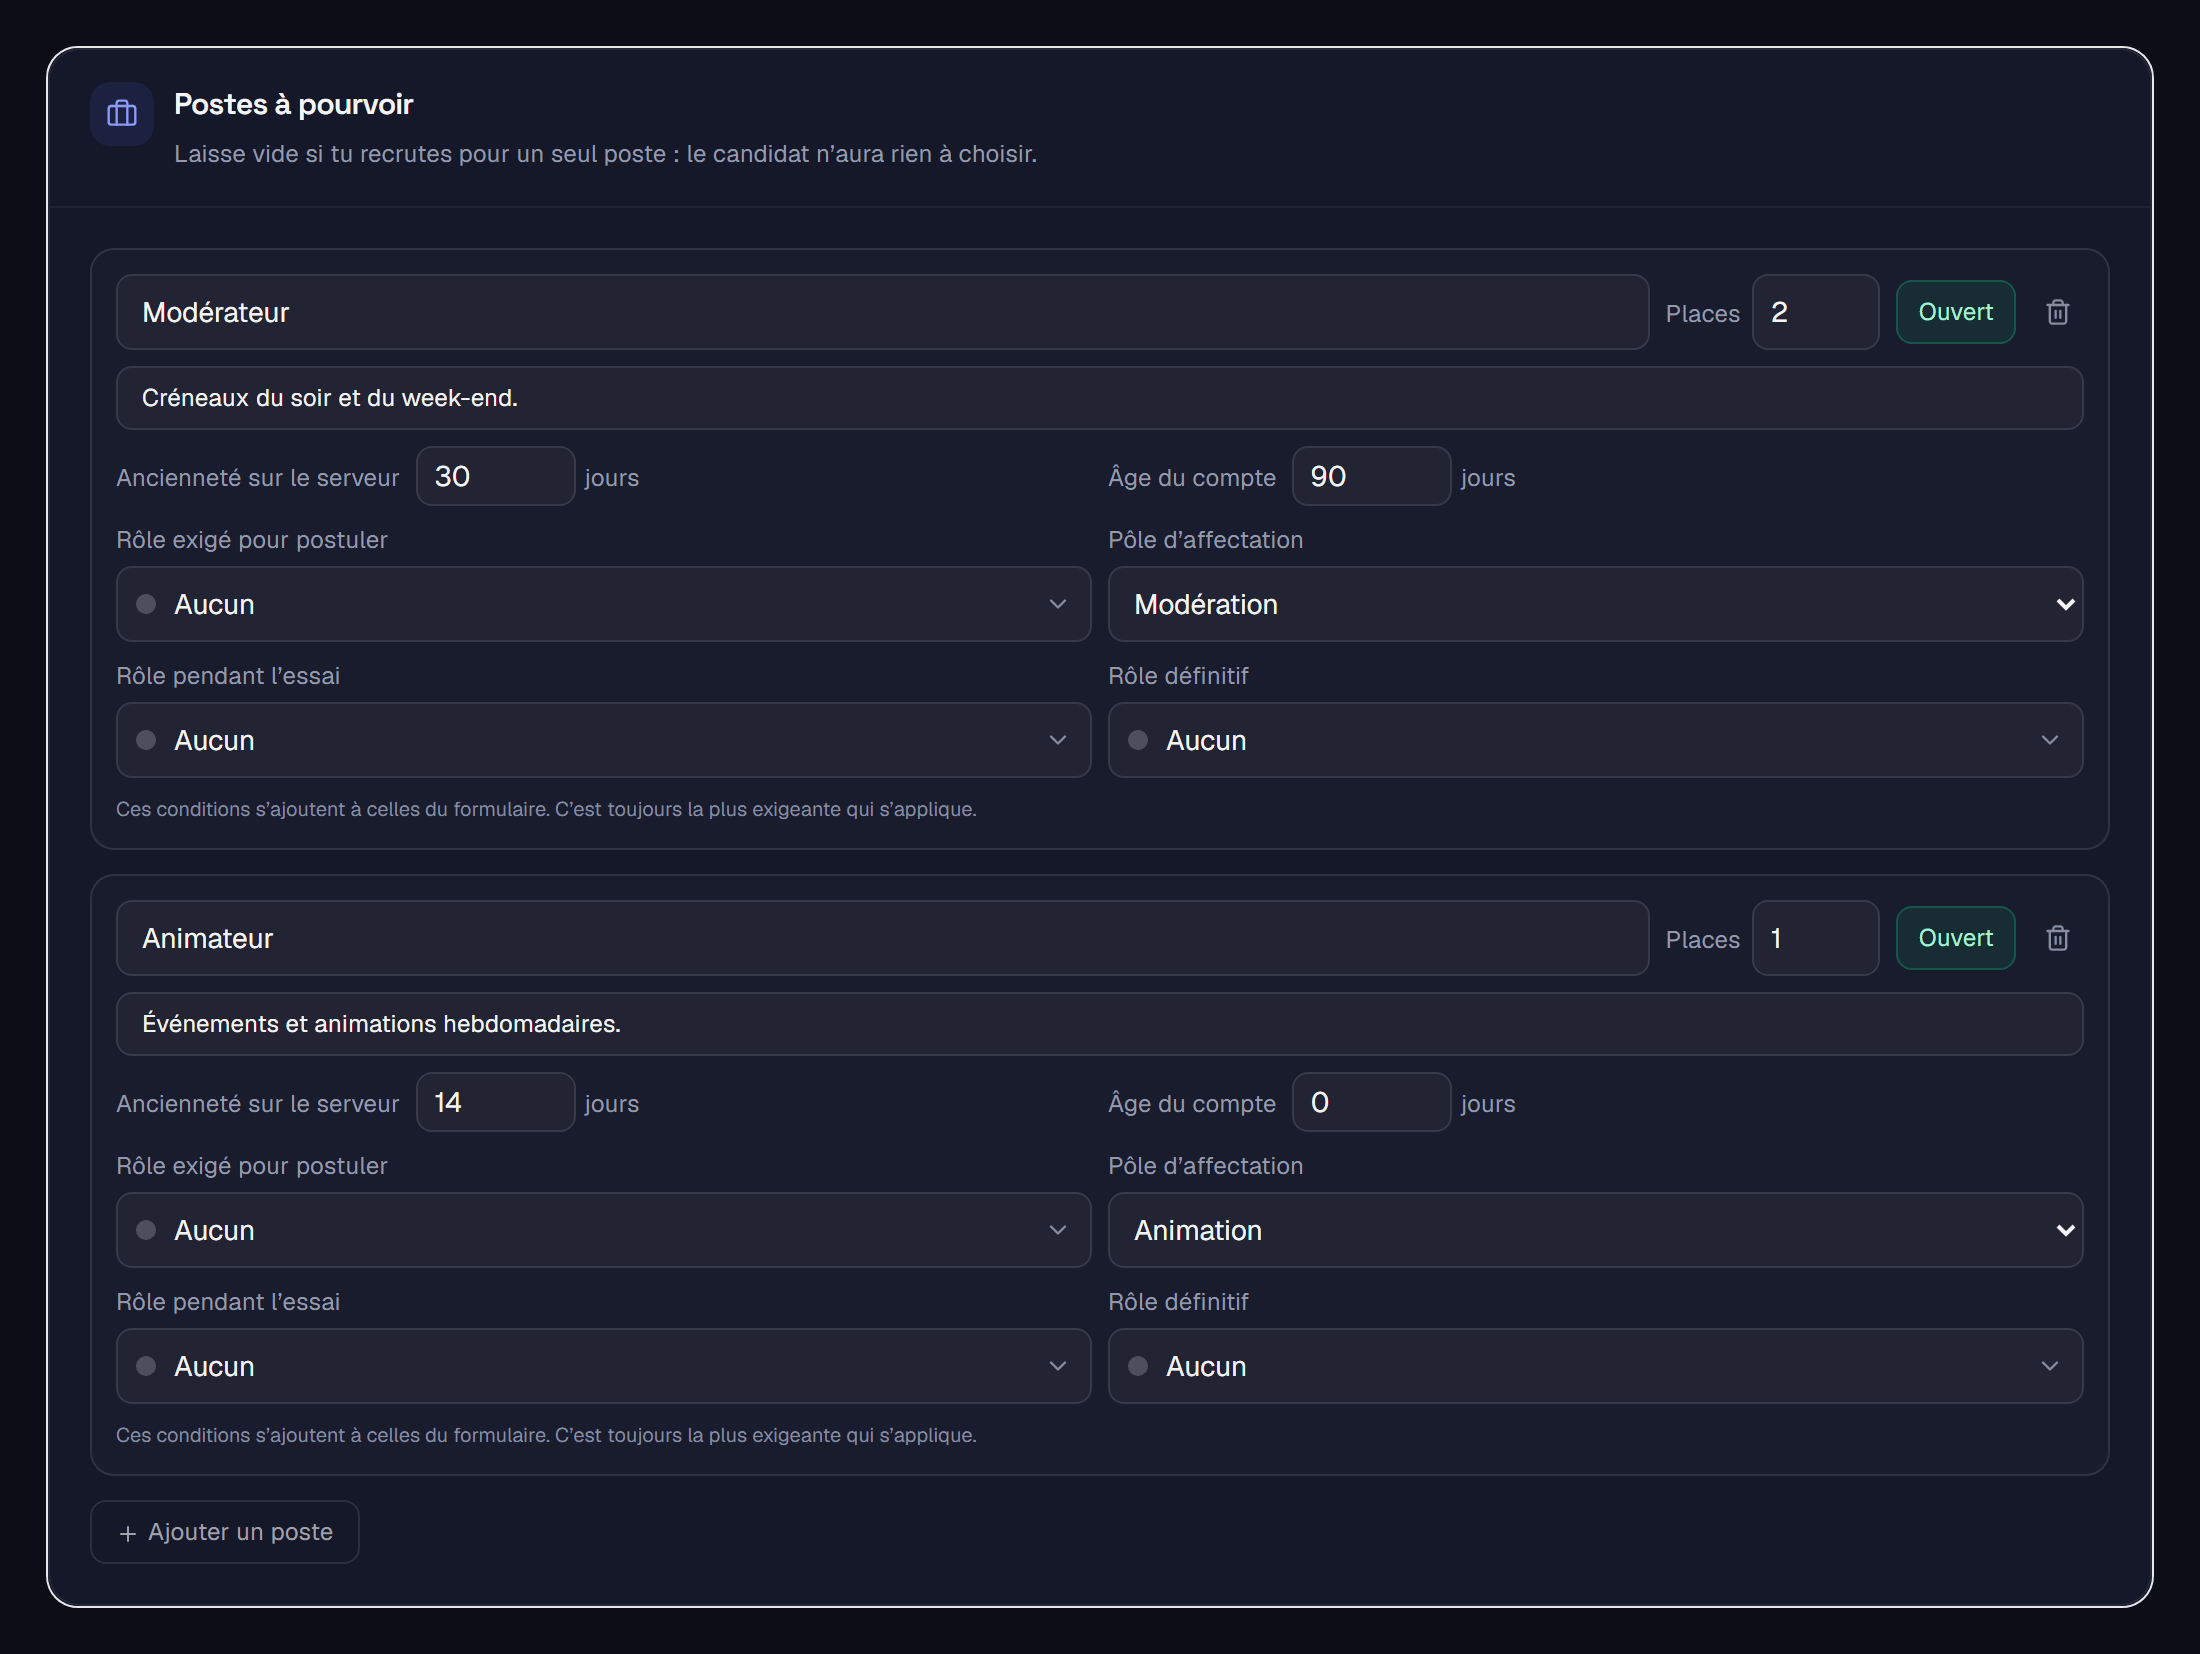
Task: Click the briefcase icon beside Postes à pourvoir
Action: click(x=122, y=114)
